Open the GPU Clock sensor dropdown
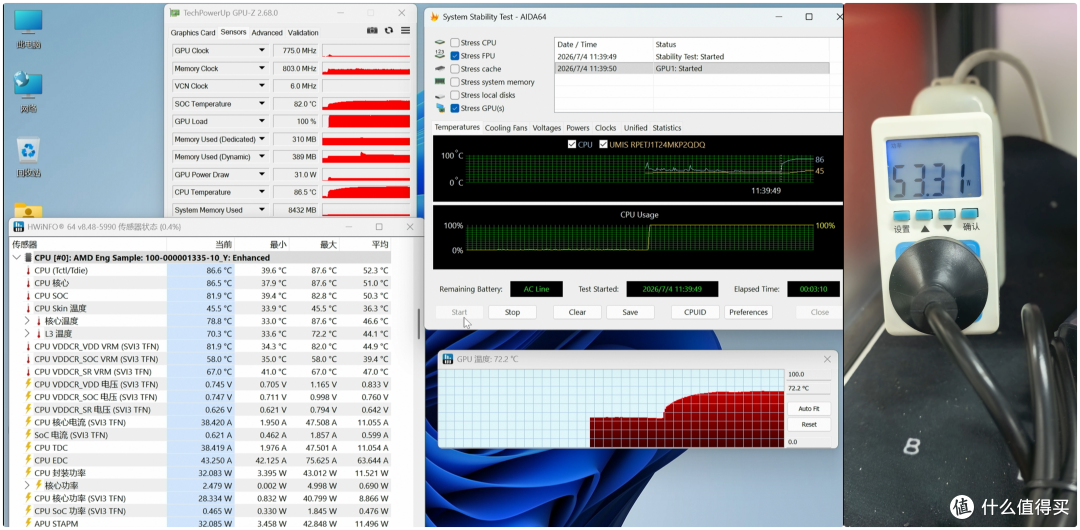Screen dimensions: 1080x530 (x=262, y=50)
